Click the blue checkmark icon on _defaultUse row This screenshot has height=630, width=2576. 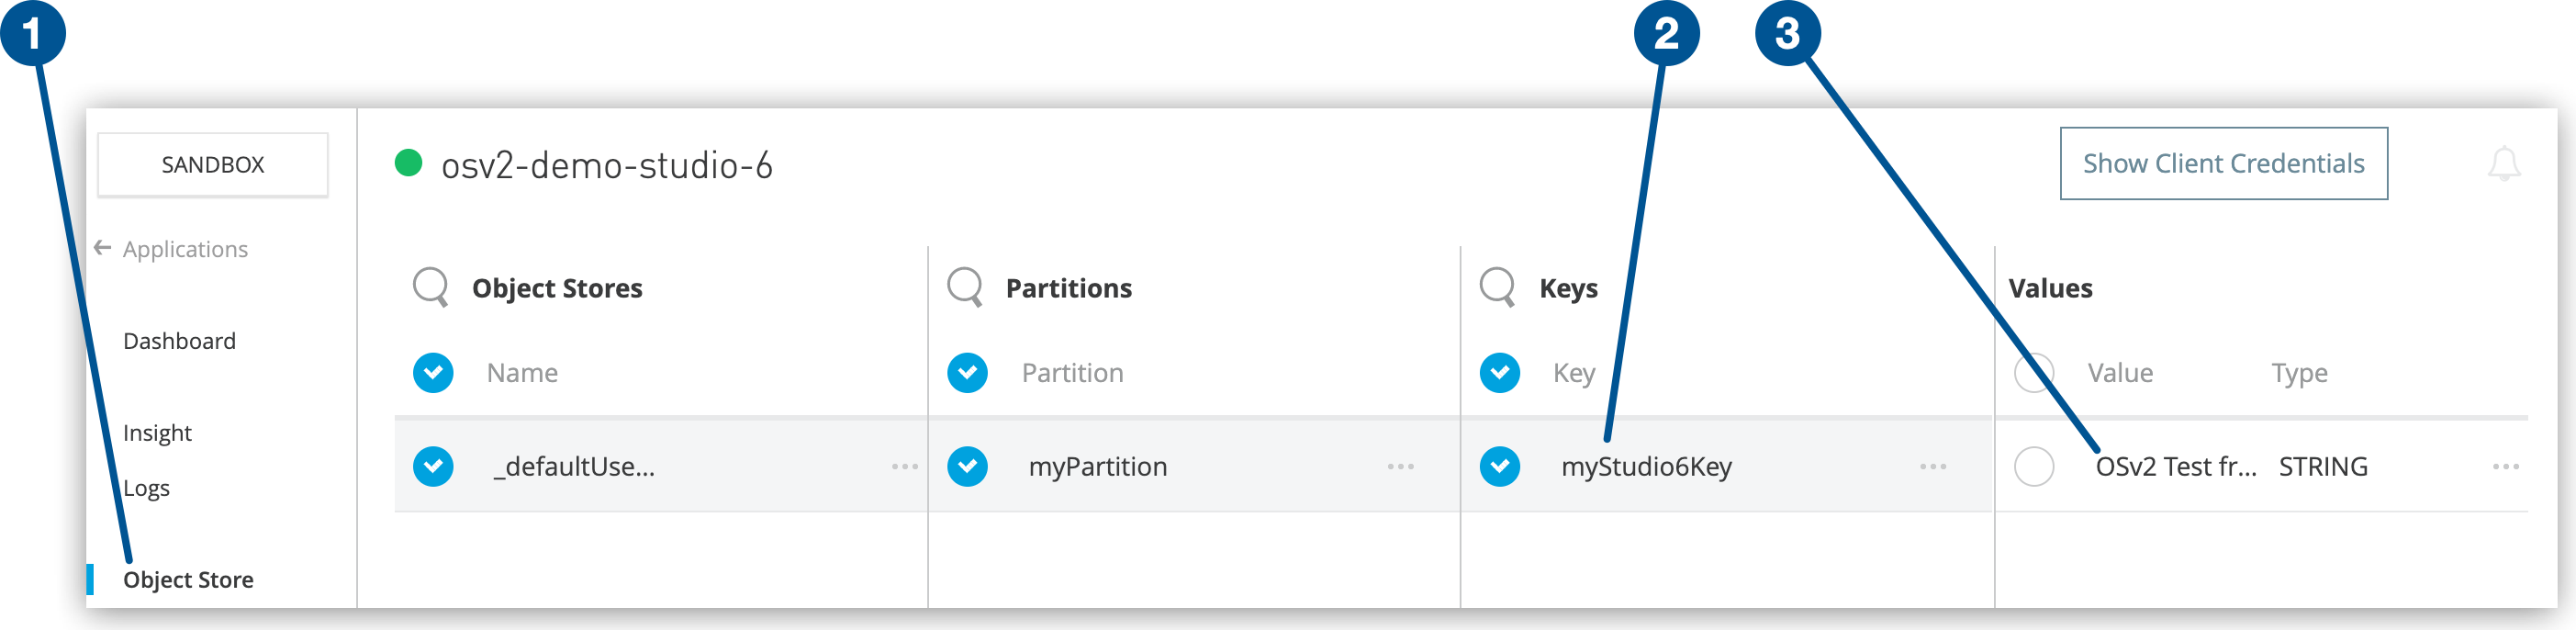coord(432,466)
